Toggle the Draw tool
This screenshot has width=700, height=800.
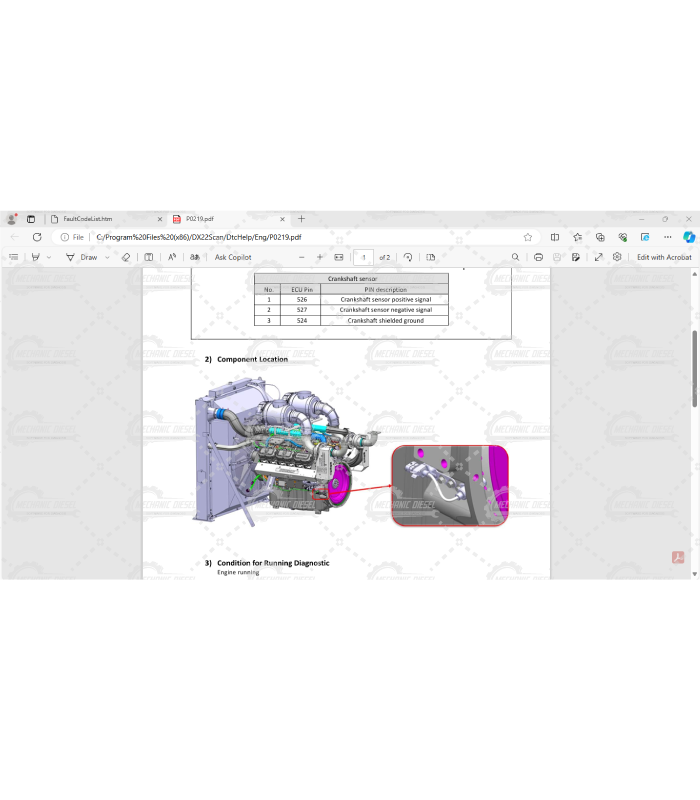point(82,257)
